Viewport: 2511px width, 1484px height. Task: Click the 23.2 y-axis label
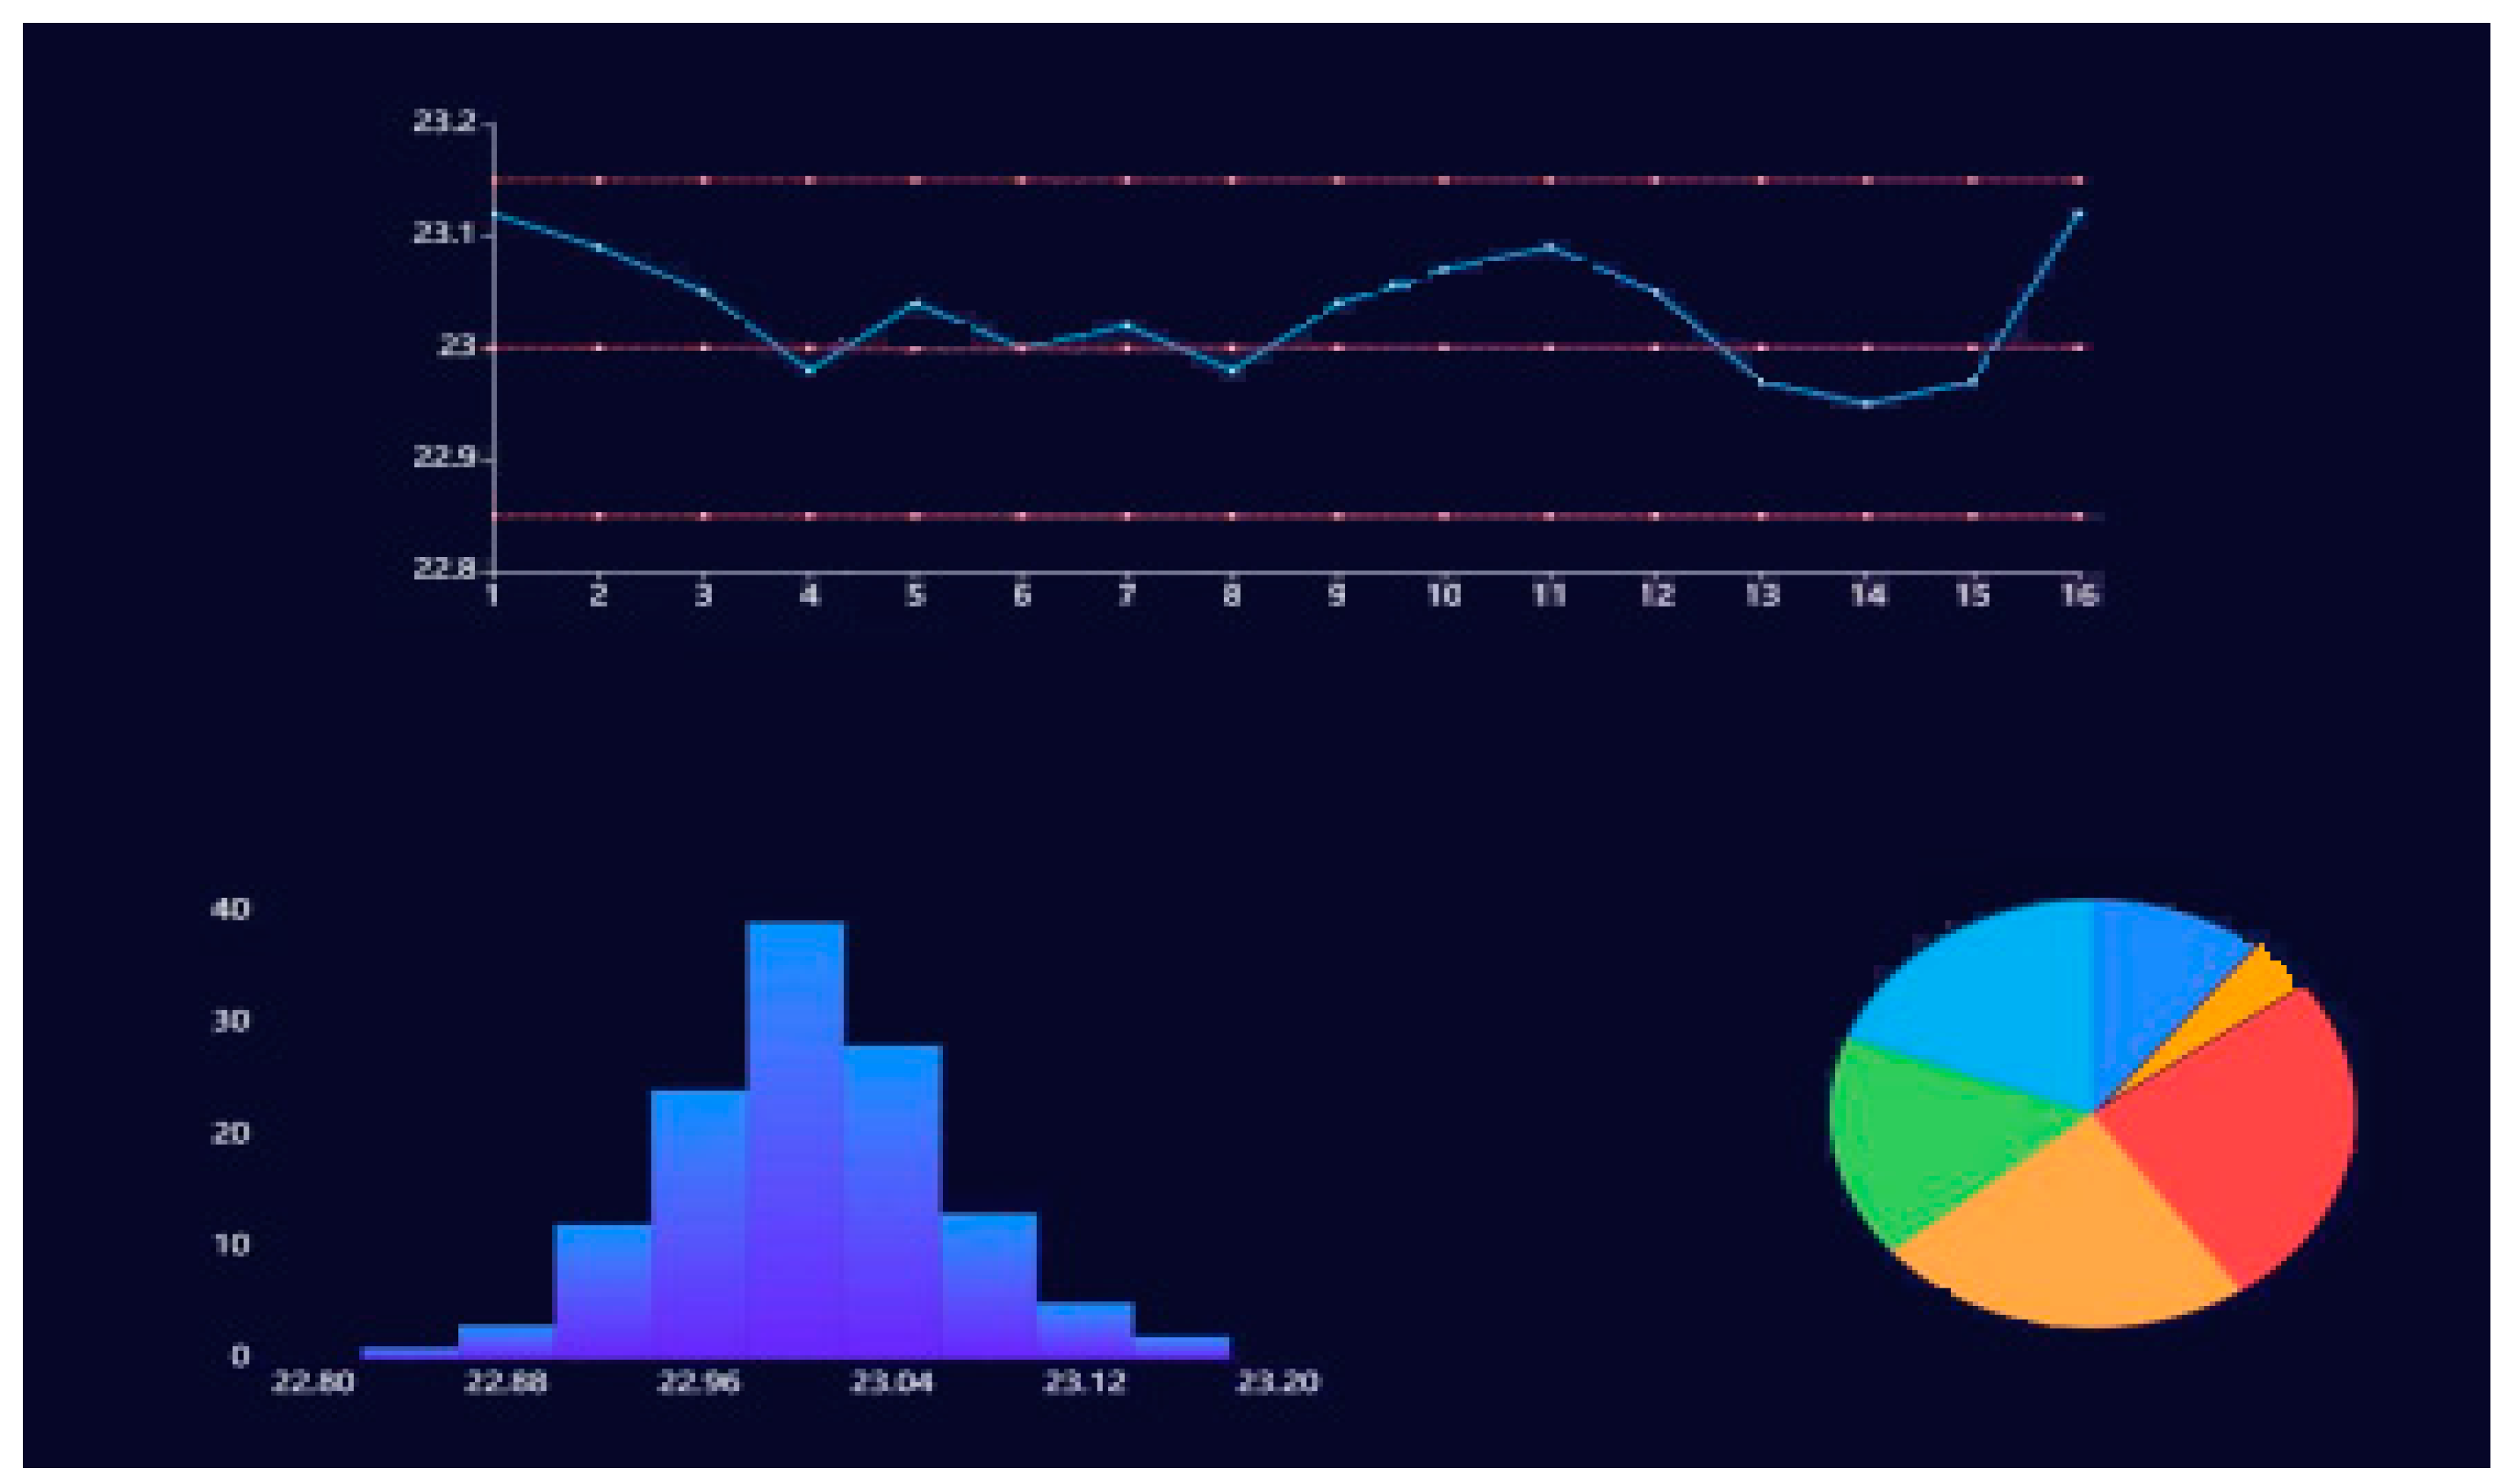446,122
